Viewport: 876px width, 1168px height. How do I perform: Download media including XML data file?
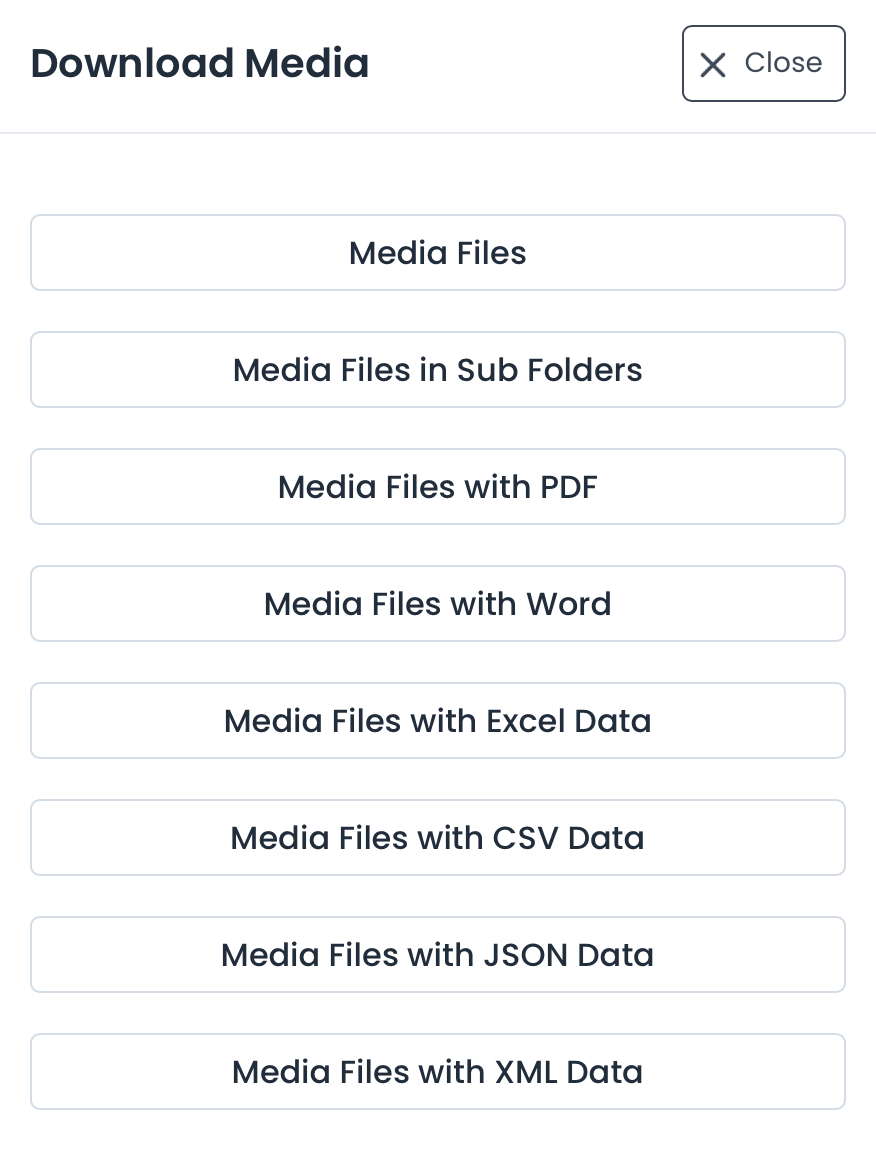437,1071
